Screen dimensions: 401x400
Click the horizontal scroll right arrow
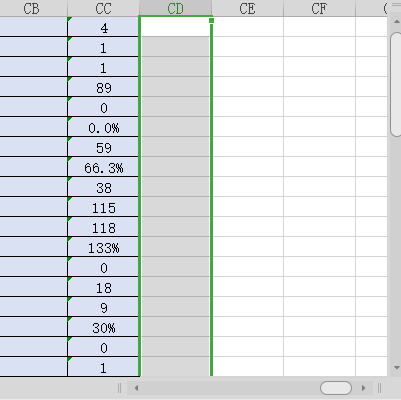(x=363, y=388)
